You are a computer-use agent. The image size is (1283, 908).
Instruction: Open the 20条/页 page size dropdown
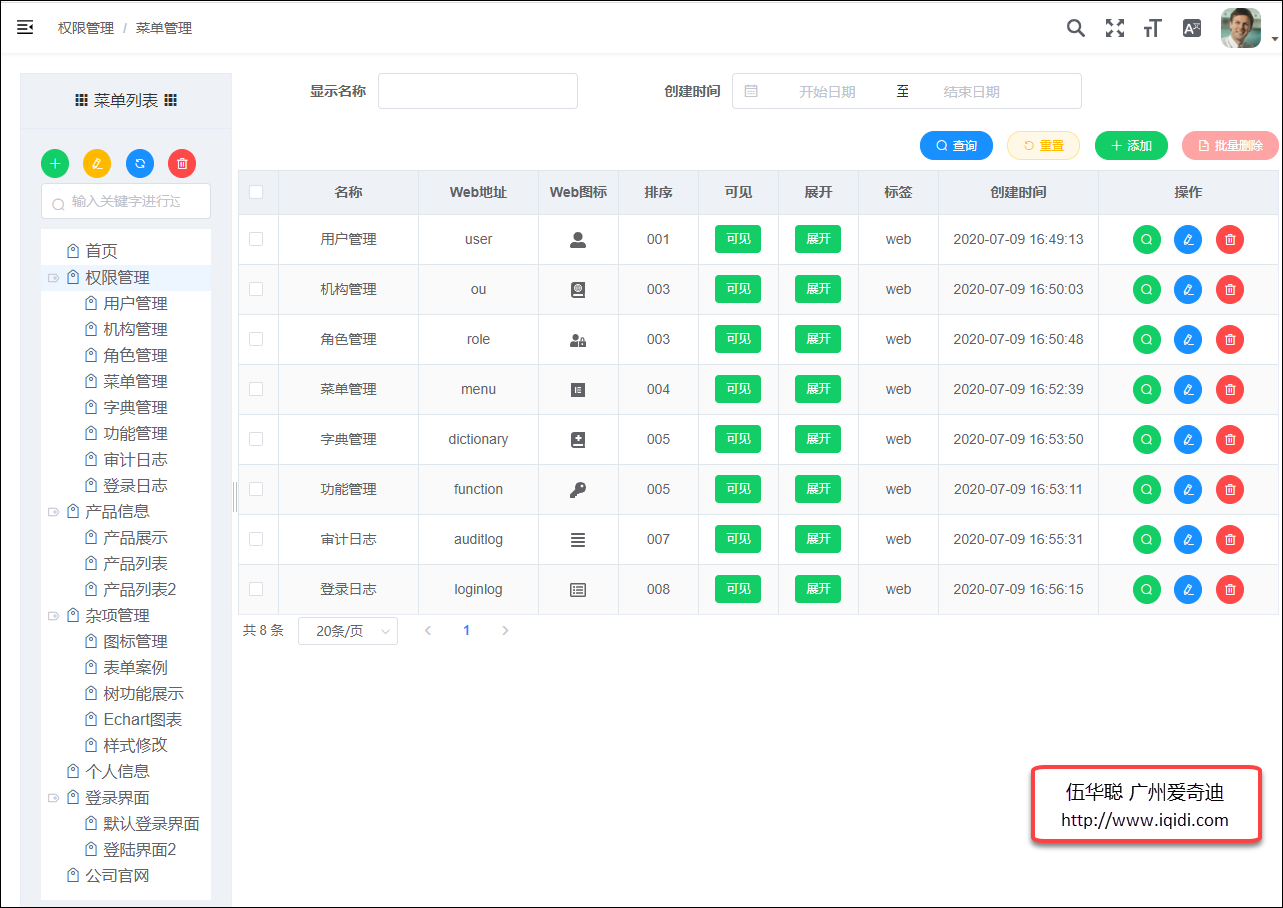click(x=348, y=631)
